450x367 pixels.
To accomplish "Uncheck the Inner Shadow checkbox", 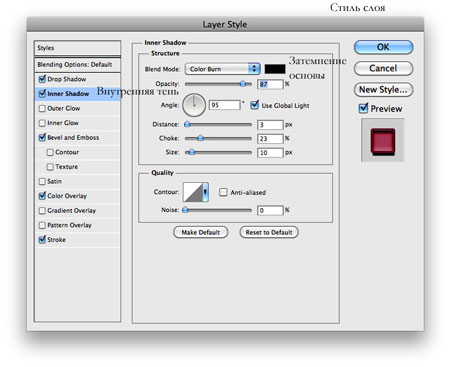I will click(x=42, y=94).
